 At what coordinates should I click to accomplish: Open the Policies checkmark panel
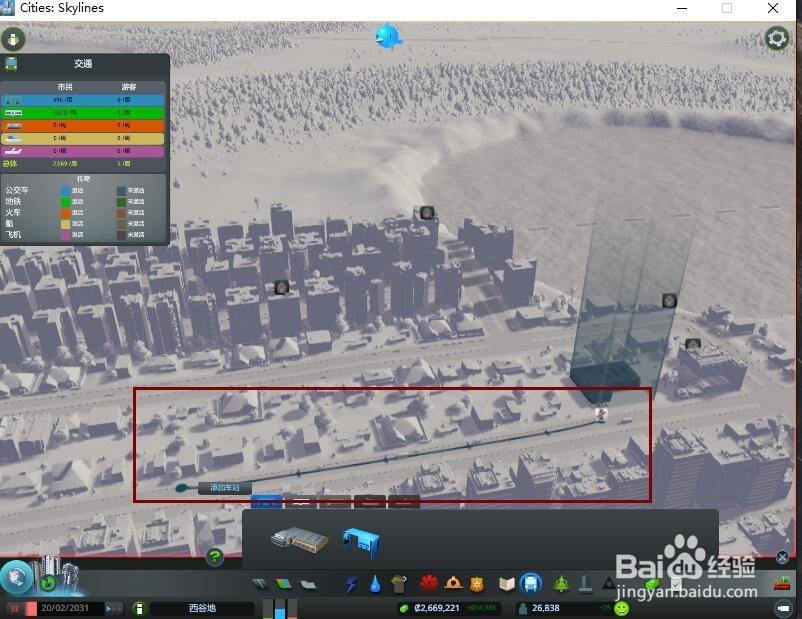[x=676, y=584]
